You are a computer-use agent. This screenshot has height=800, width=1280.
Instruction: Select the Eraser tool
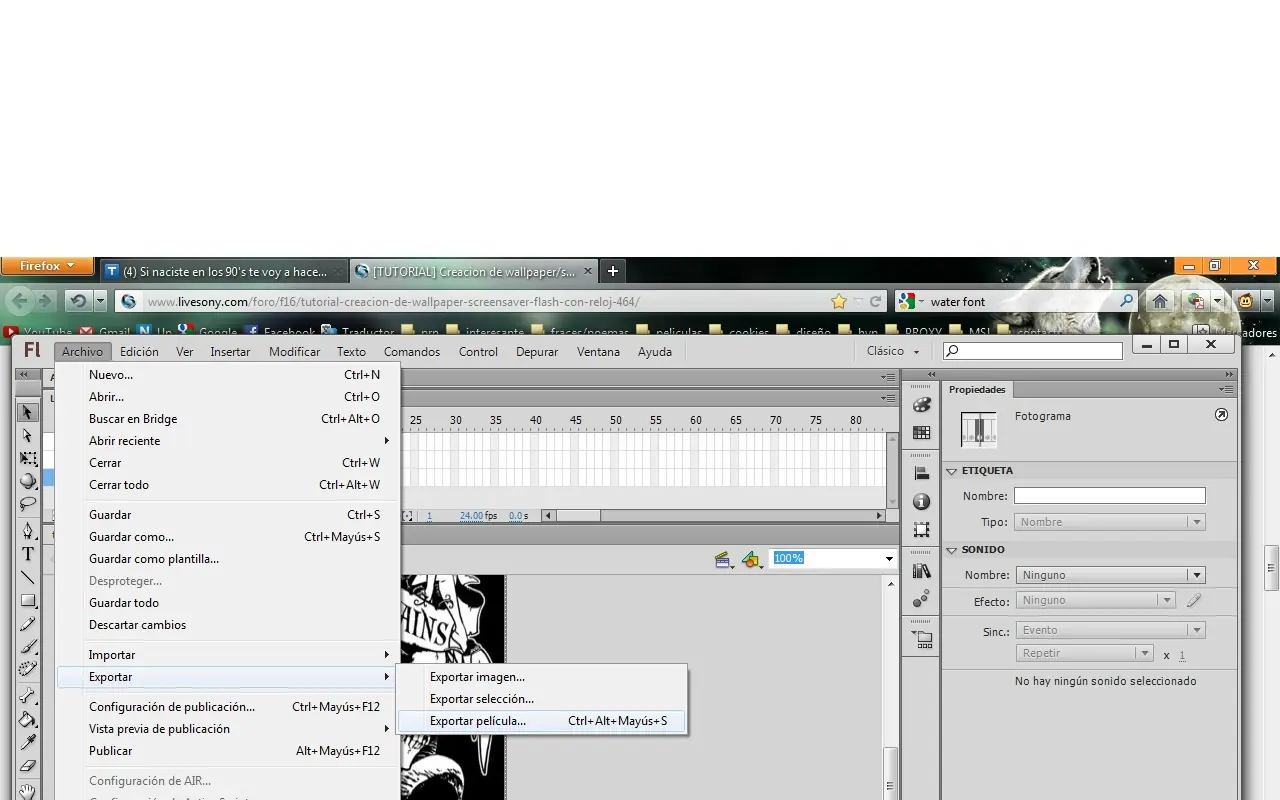point(28,766)
